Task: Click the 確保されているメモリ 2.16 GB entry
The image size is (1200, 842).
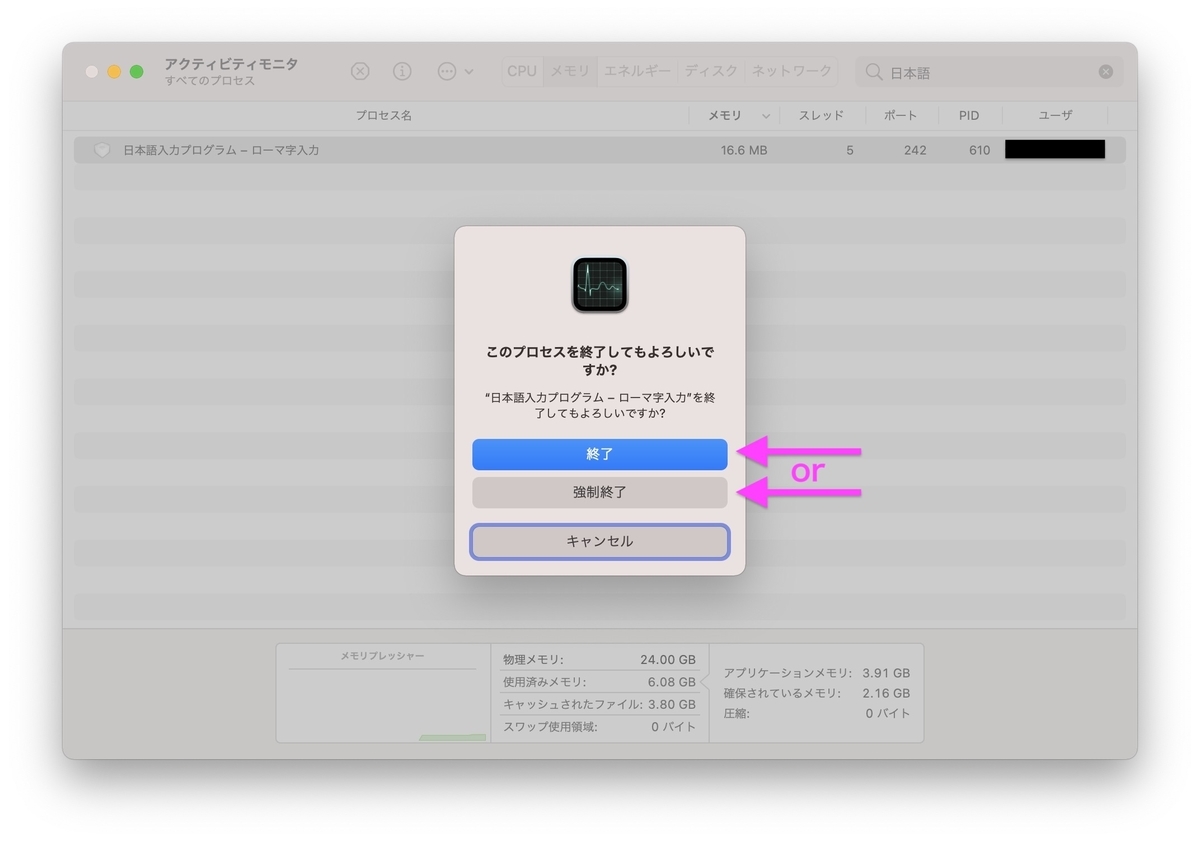Action: (817, 693)
